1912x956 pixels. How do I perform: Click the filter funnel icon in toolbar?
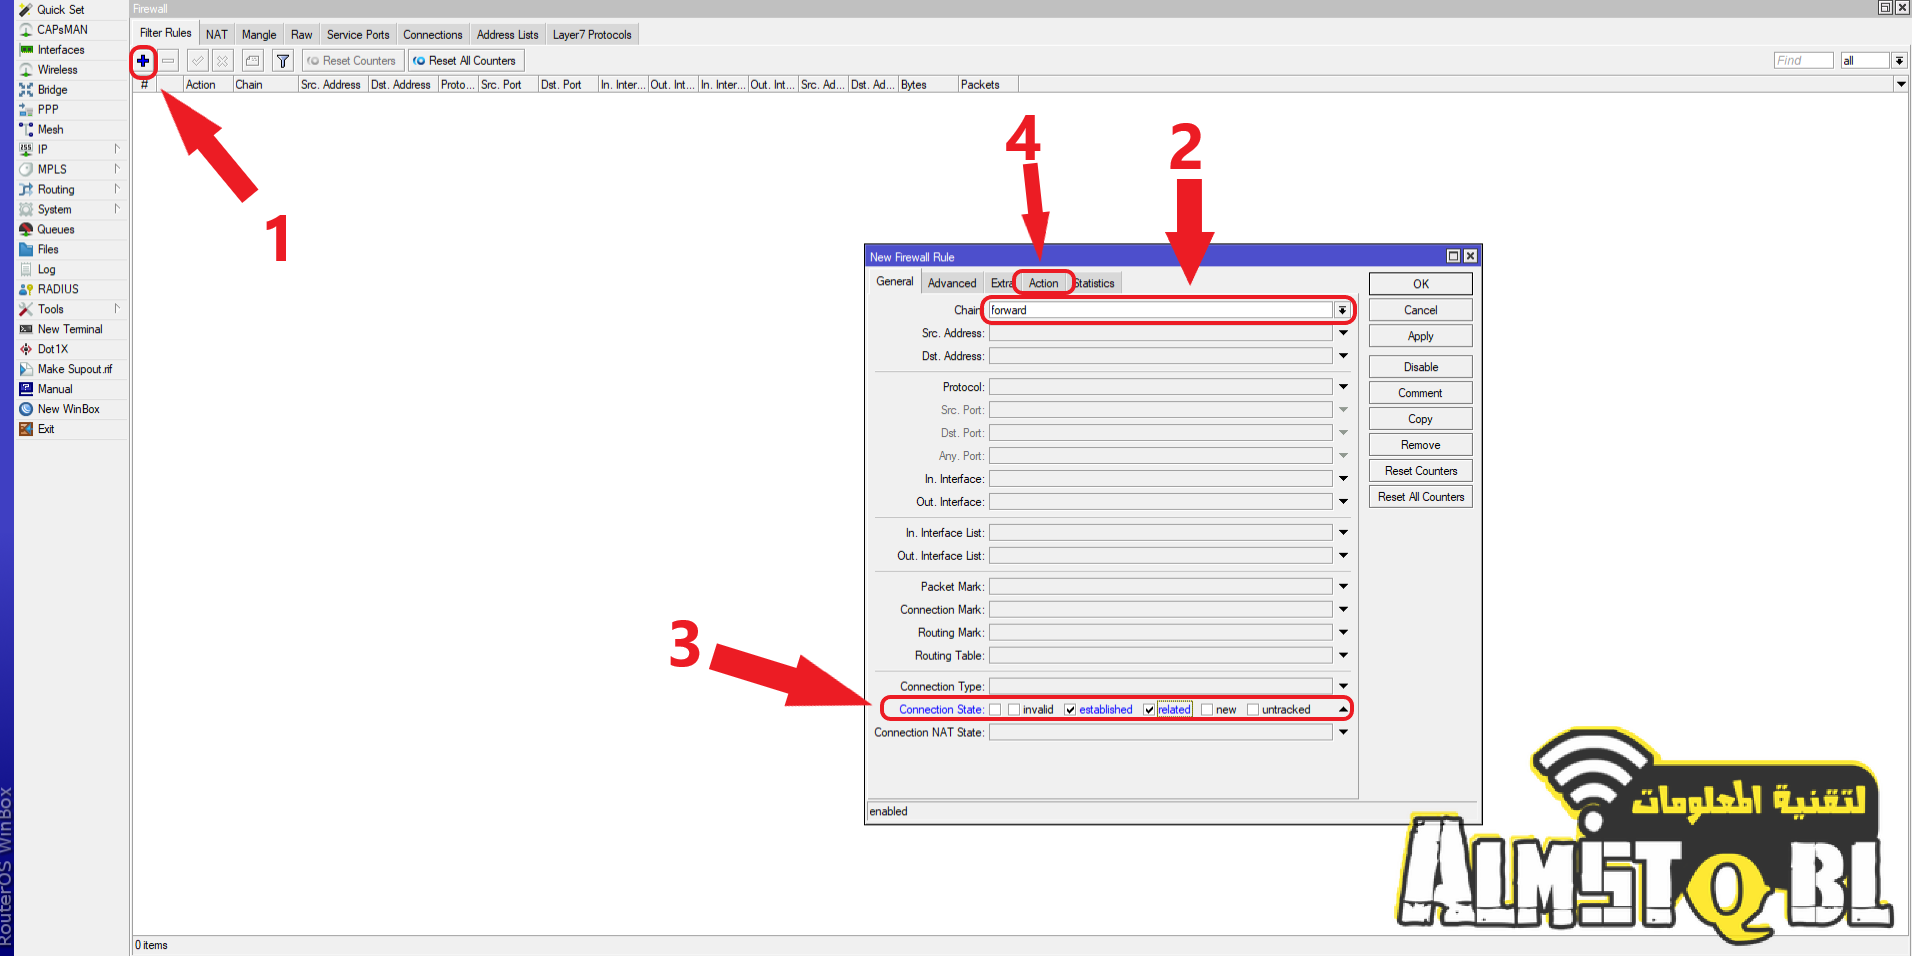[283, 61]
